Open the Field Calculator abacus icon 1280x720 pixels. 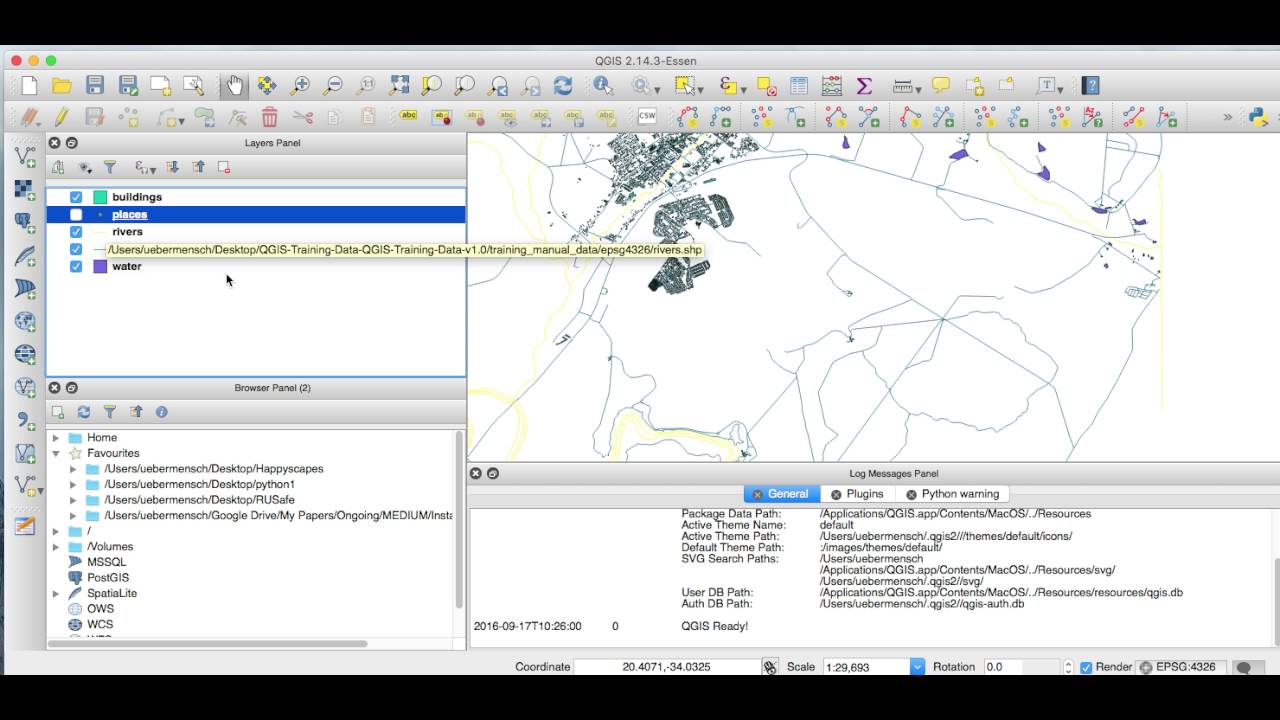click(832, 86)
